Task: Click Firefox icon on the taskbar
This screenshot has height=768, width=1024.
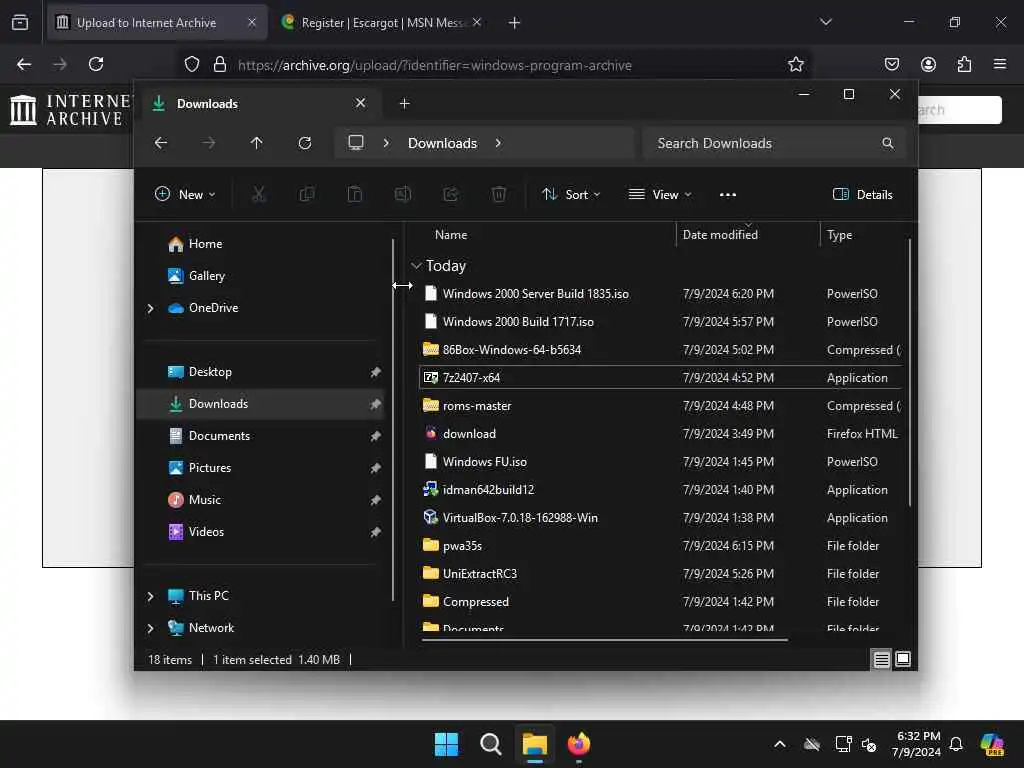Action: [579, 744]
